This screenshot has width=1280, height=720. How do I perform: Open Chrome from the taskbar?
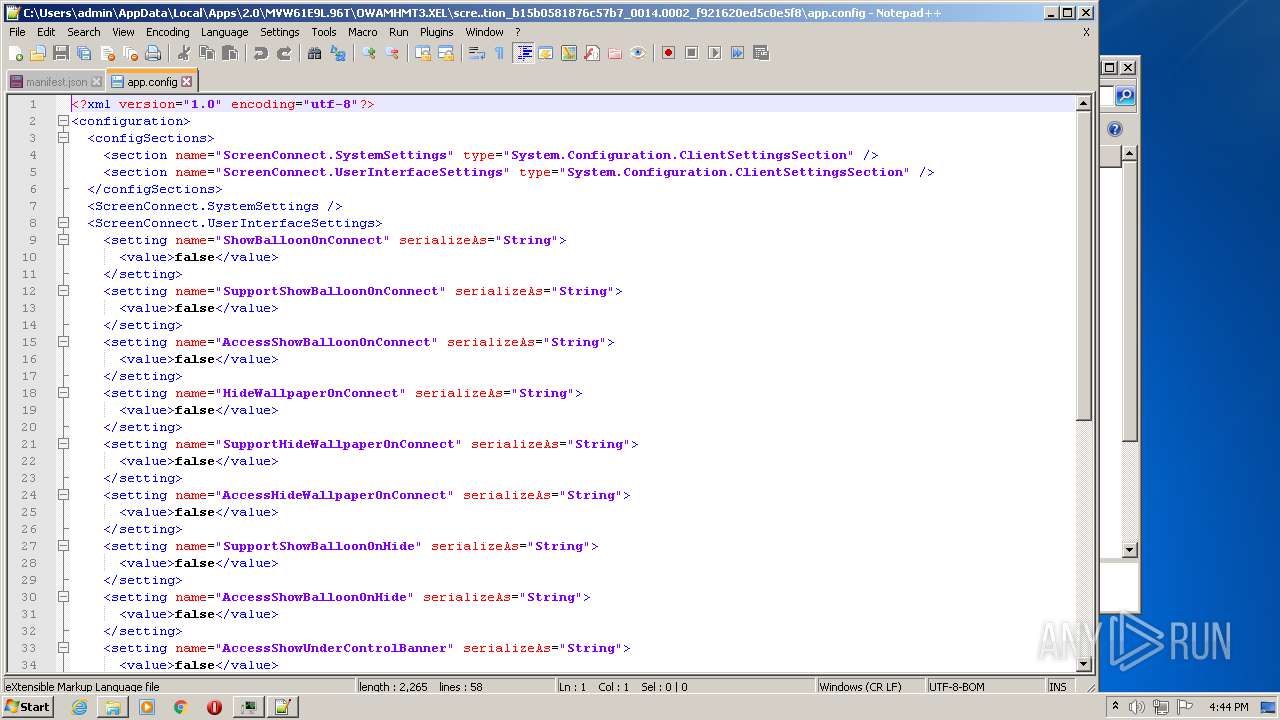(x=180, y=707)
